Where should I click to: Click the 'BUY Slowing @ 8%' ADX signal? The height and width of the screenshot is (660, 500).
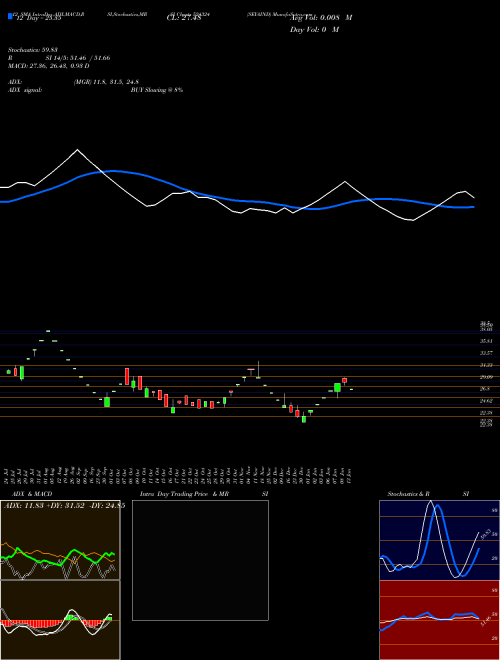click(x=157, y=90)
